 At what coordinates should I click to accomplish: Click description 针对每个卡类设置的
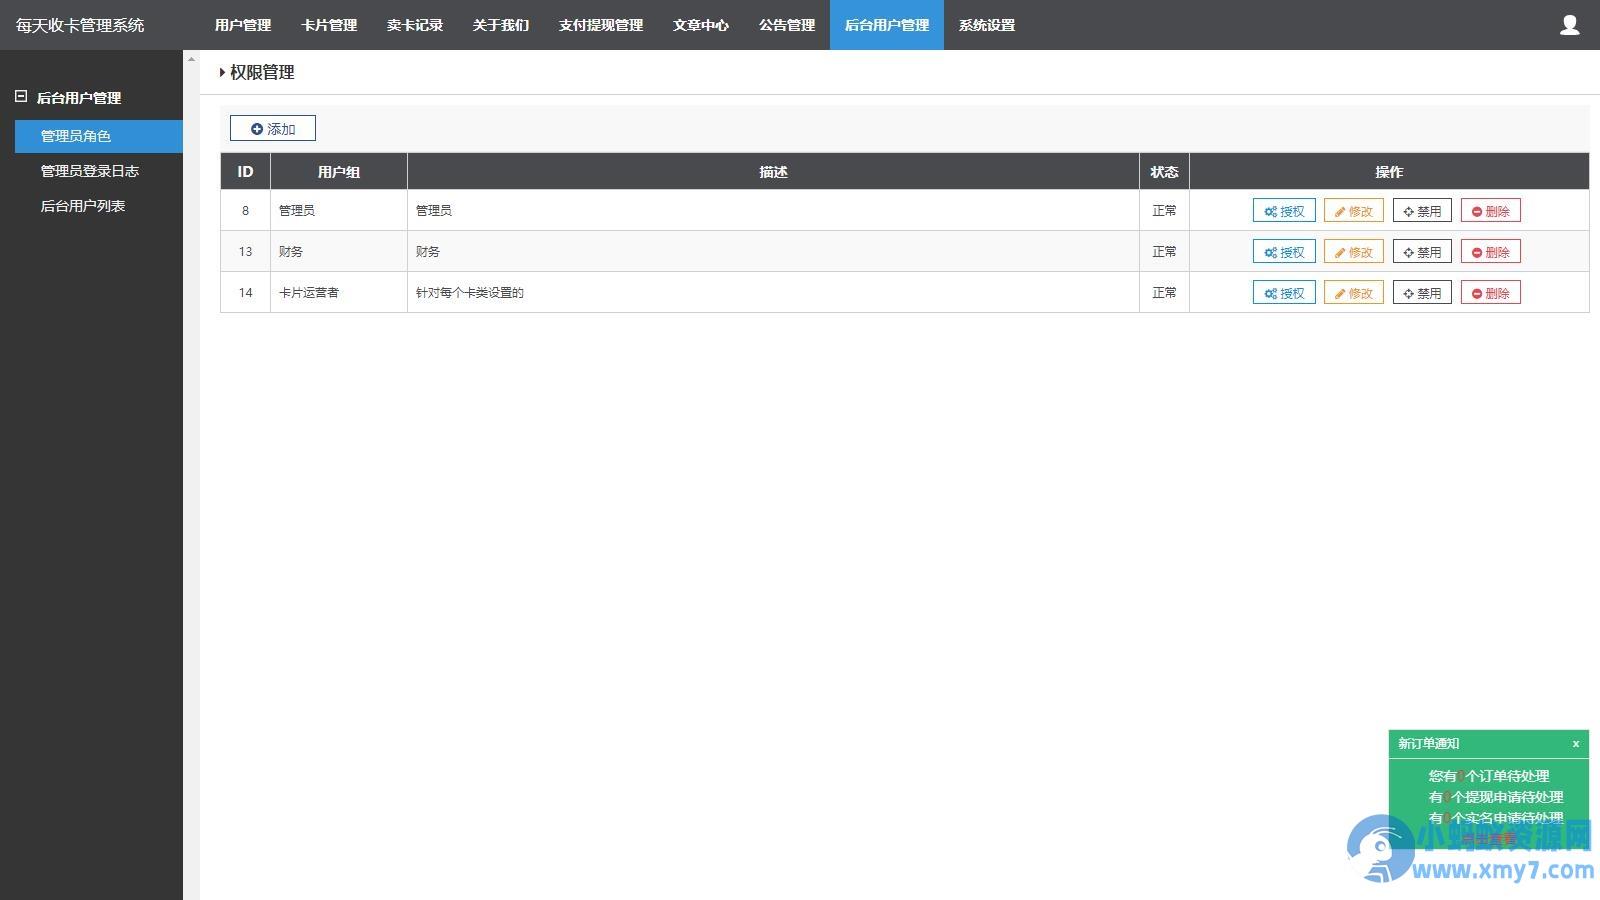[470, 293]
